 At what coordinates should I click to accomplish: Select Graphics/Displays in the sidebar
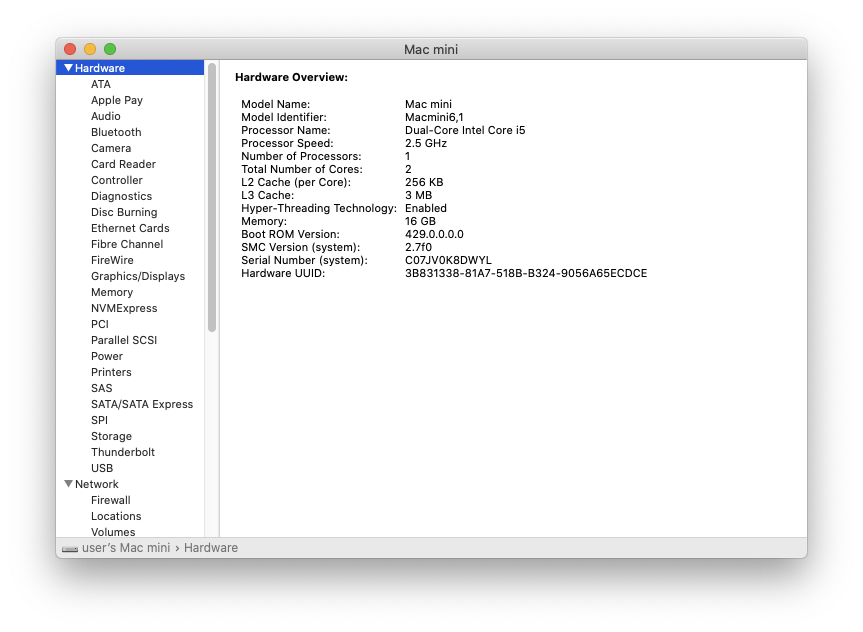tap(138, 276)
